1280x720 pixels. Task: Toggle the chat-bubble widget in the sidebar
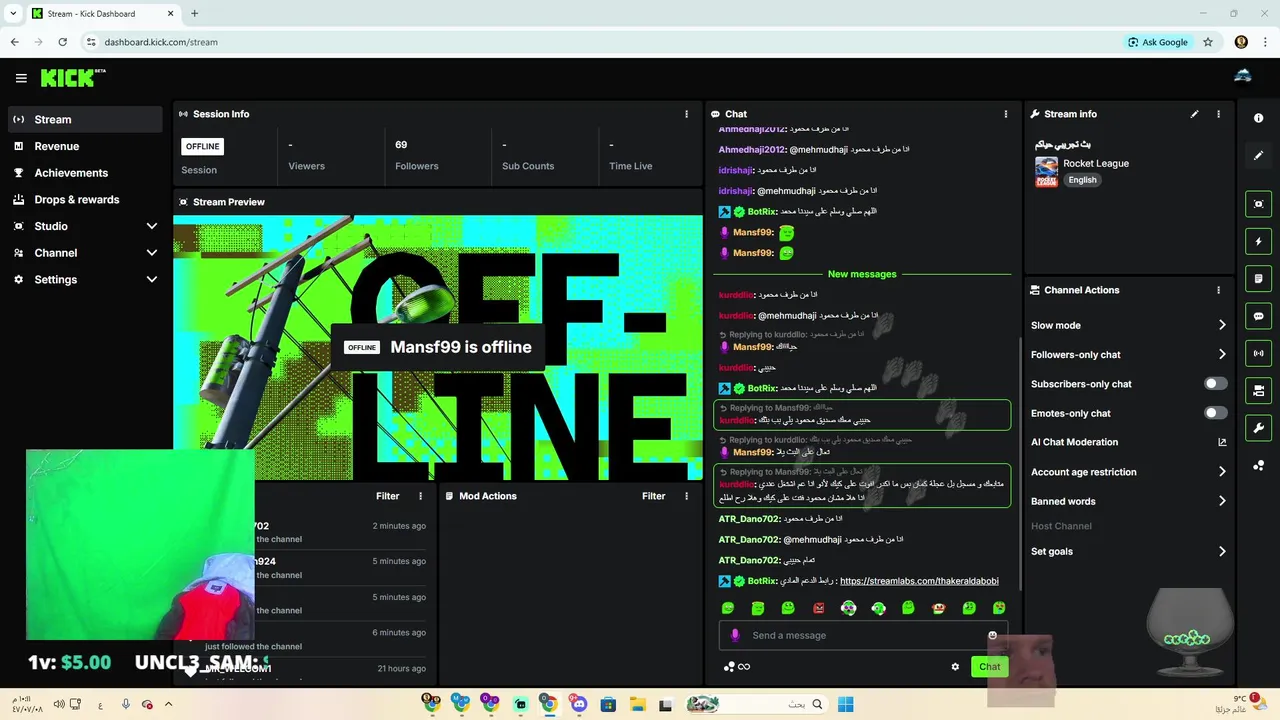[1258, 316]
